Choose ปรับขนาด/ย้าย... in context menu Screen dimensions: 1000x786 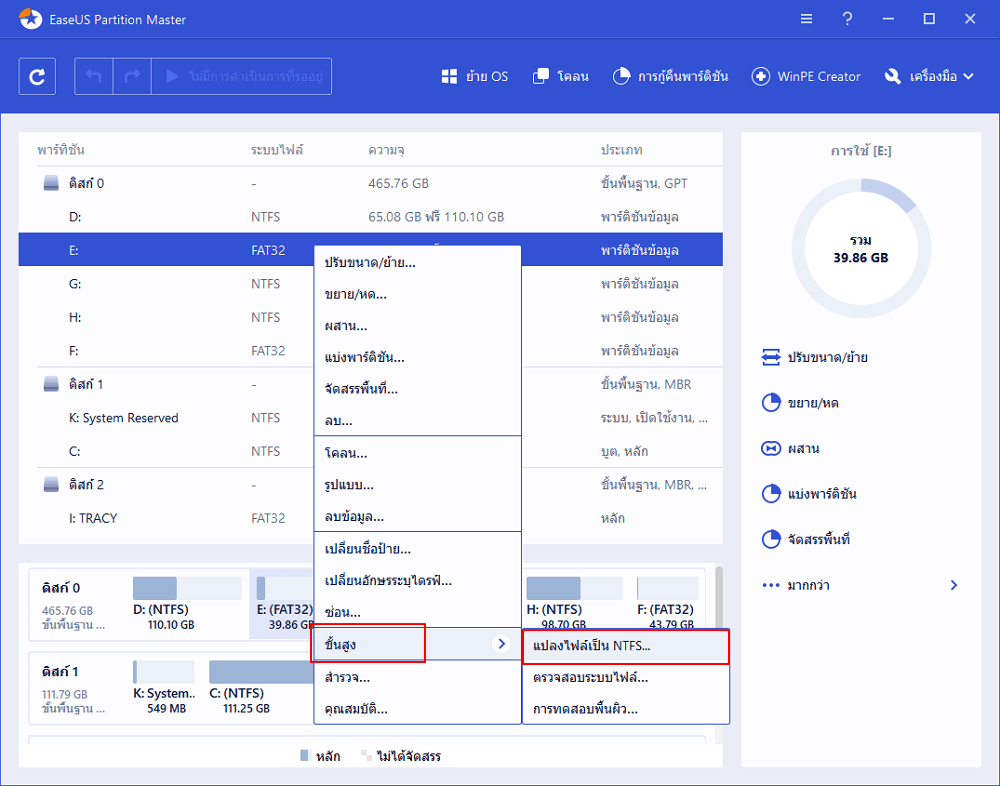[x=418, y=262]
